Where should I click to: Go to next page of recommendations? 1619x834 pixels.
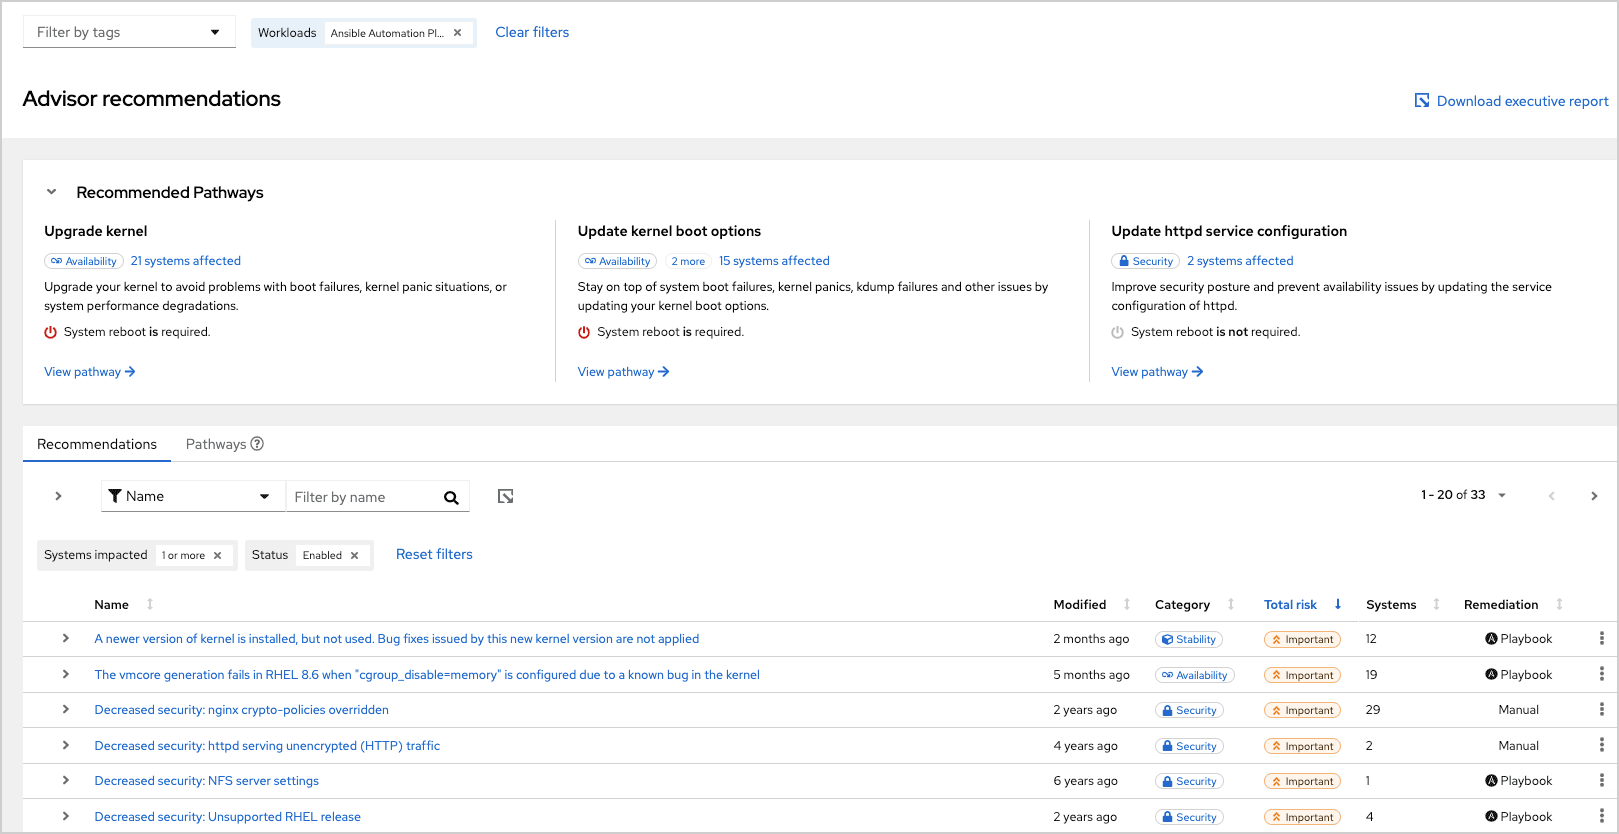1594,496
